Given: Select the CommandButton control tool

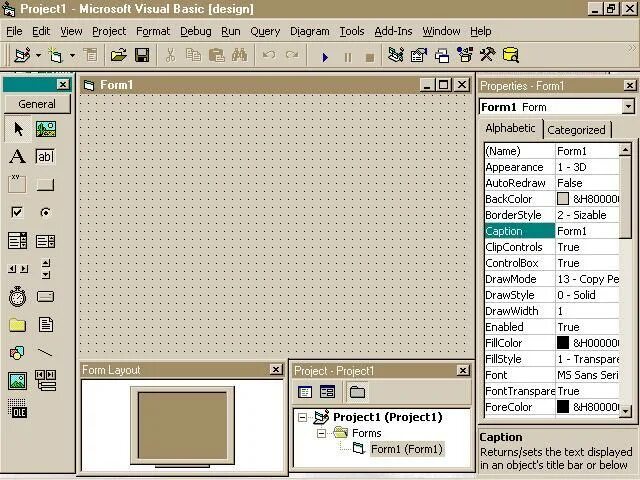Looking at the screenshot, I should [x=45, y=184].
